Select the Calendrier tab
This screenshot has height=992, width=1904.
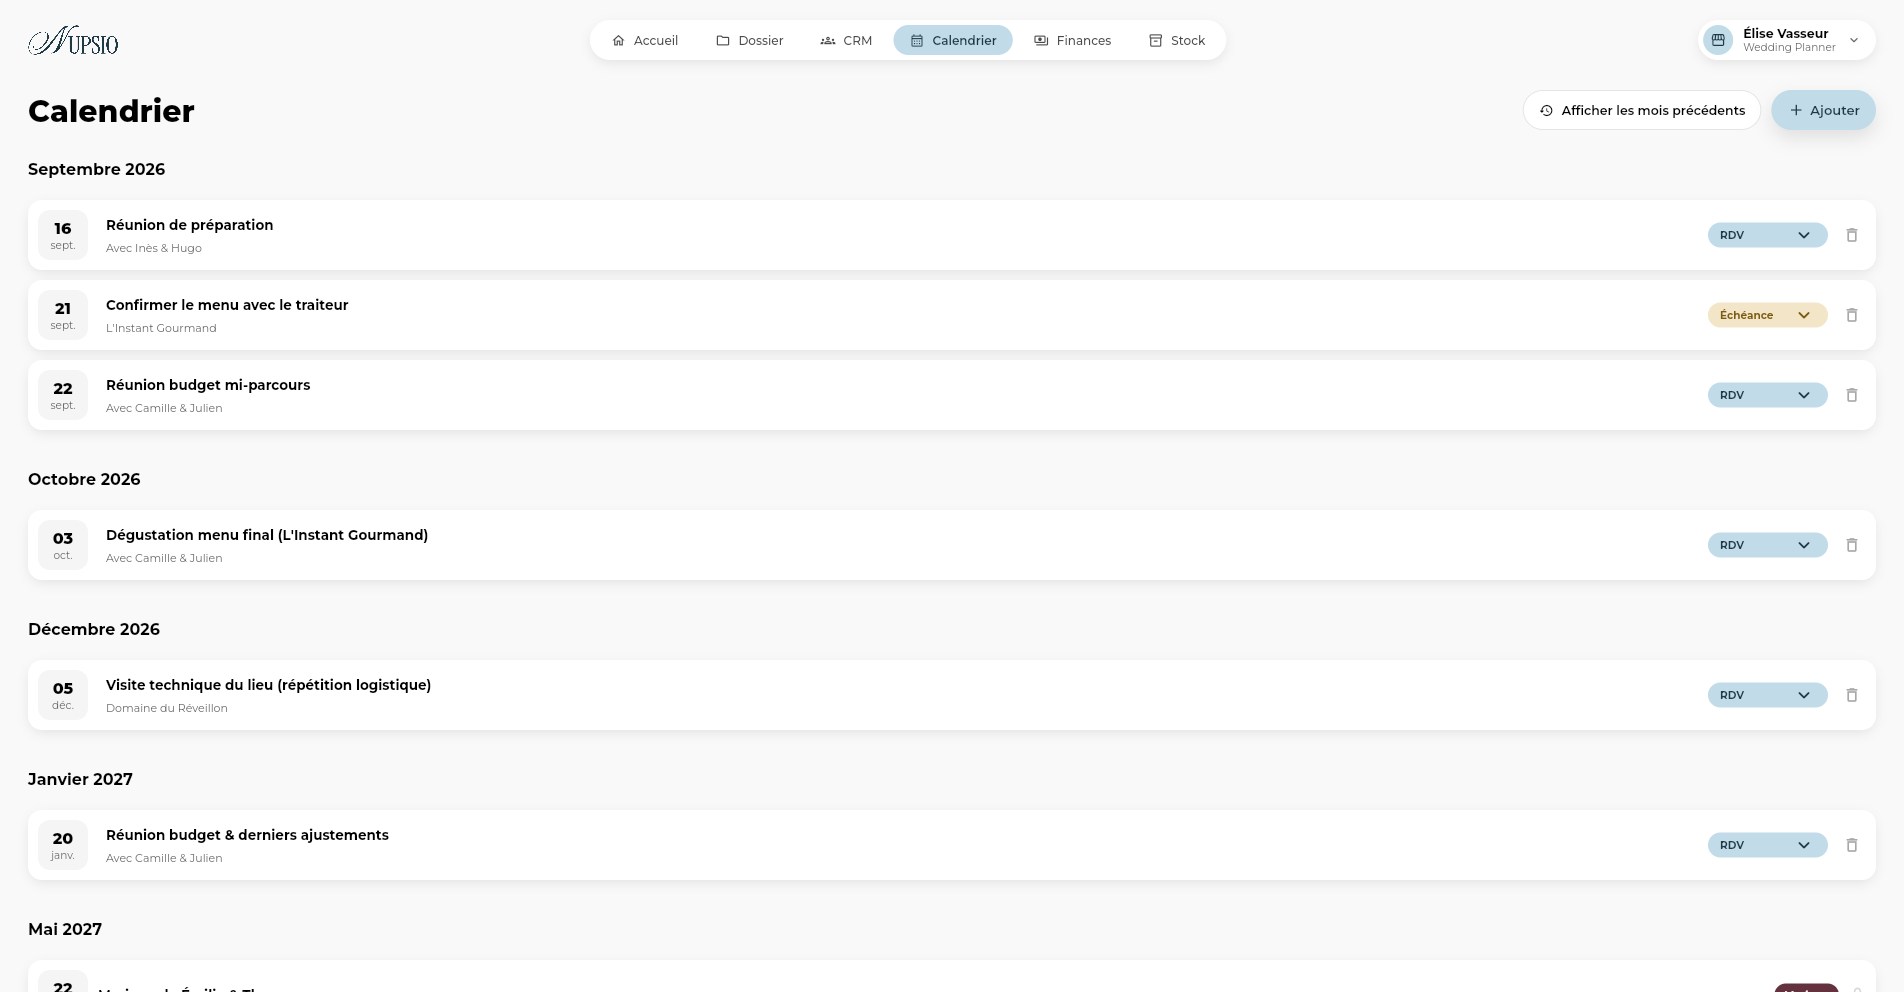pos(953,40)
